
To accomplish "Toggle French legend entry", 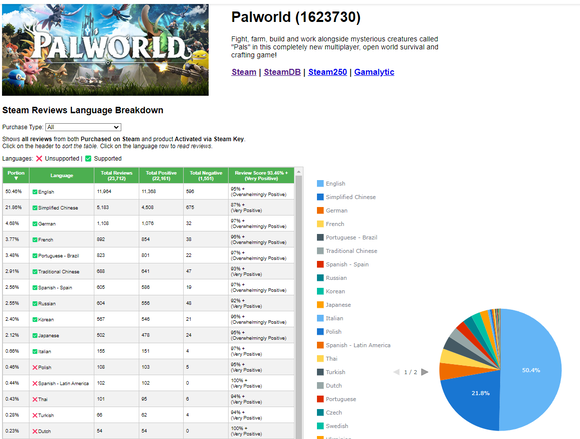I will tap(331, 224).
